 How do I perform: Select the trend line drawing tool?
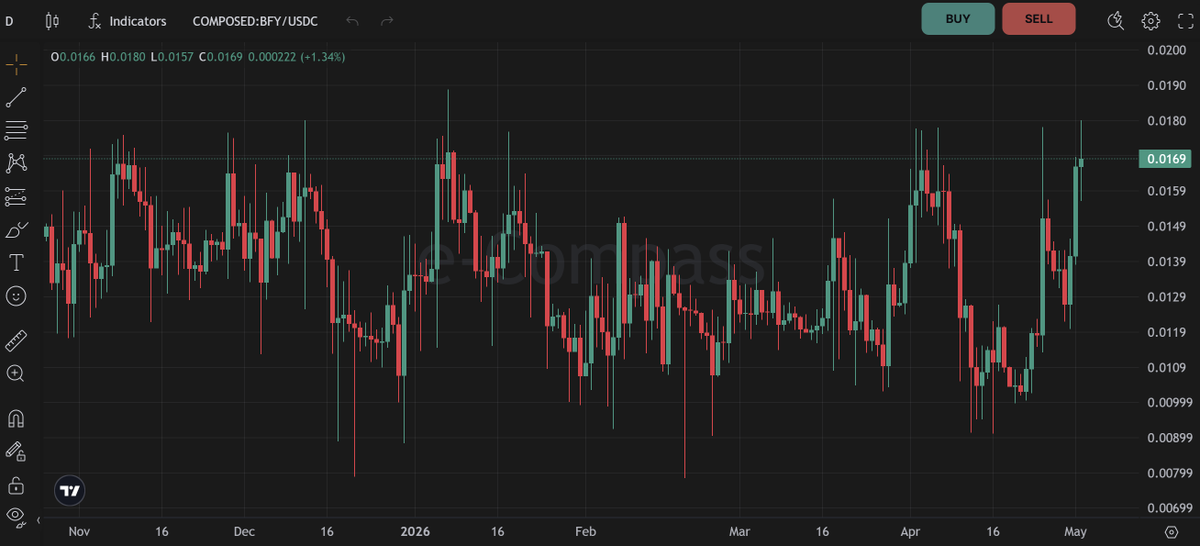(16, 98)
